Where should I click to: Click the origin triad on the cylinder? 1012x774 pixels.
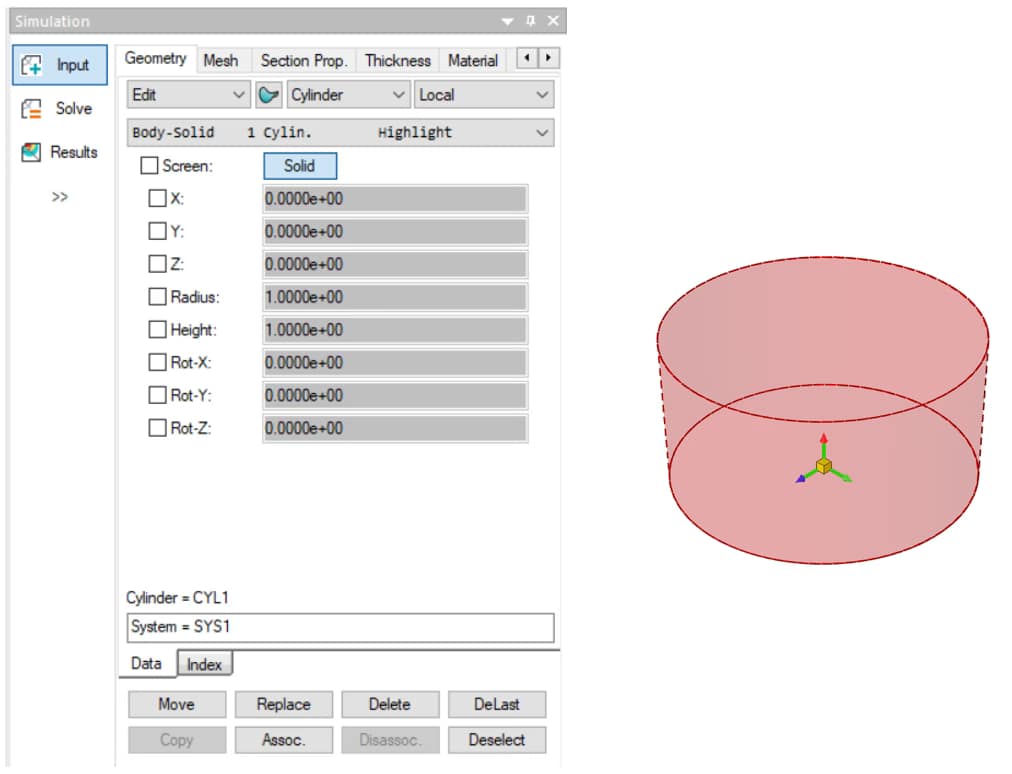[823, 466]
